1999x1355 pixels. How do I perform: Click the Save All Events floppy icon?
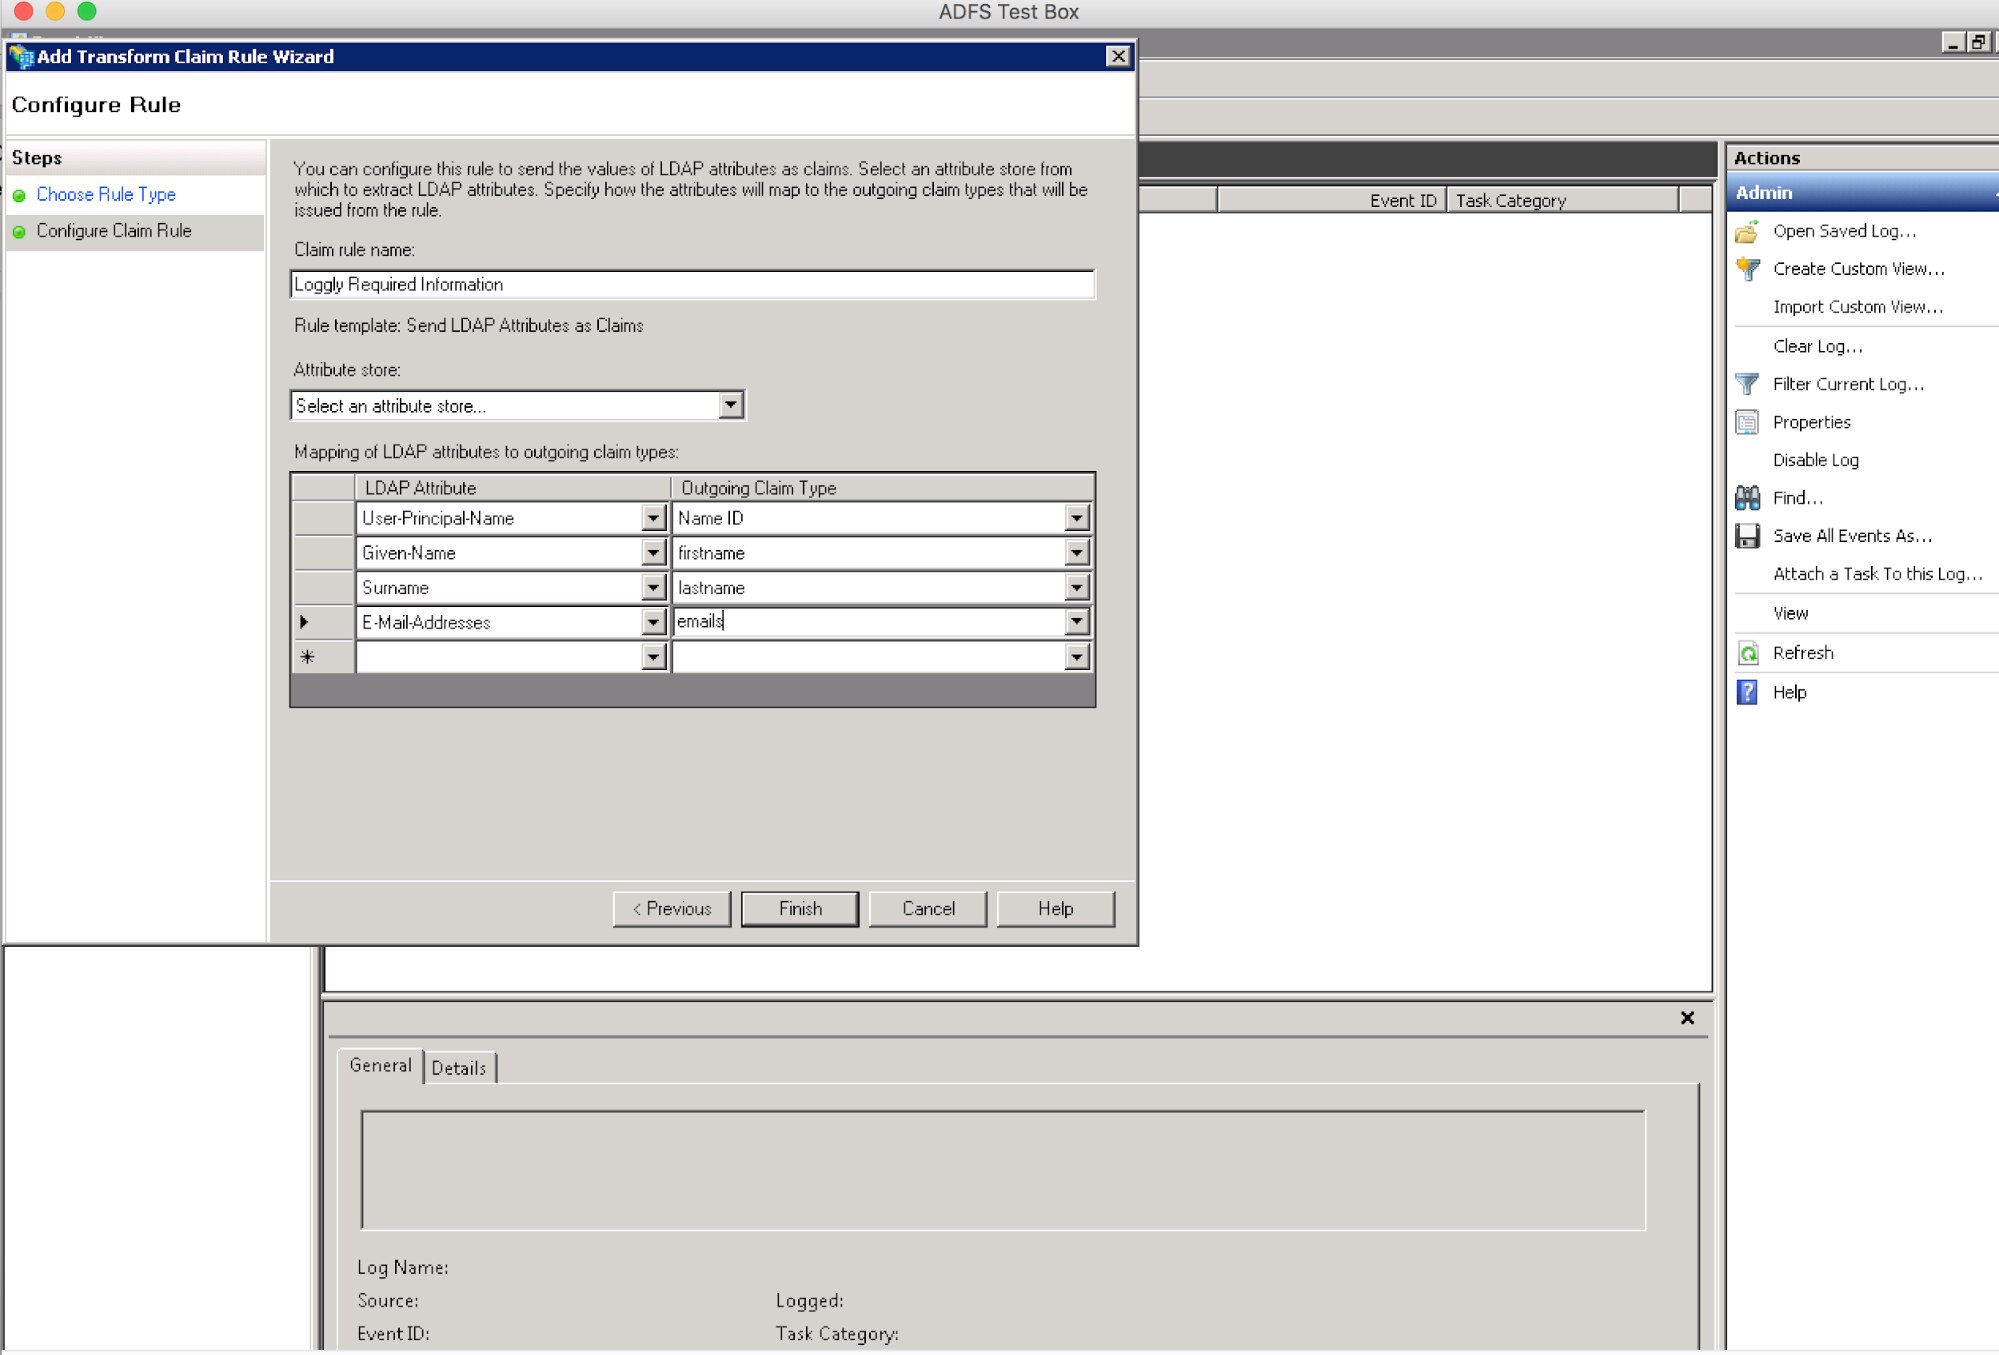1747,536
